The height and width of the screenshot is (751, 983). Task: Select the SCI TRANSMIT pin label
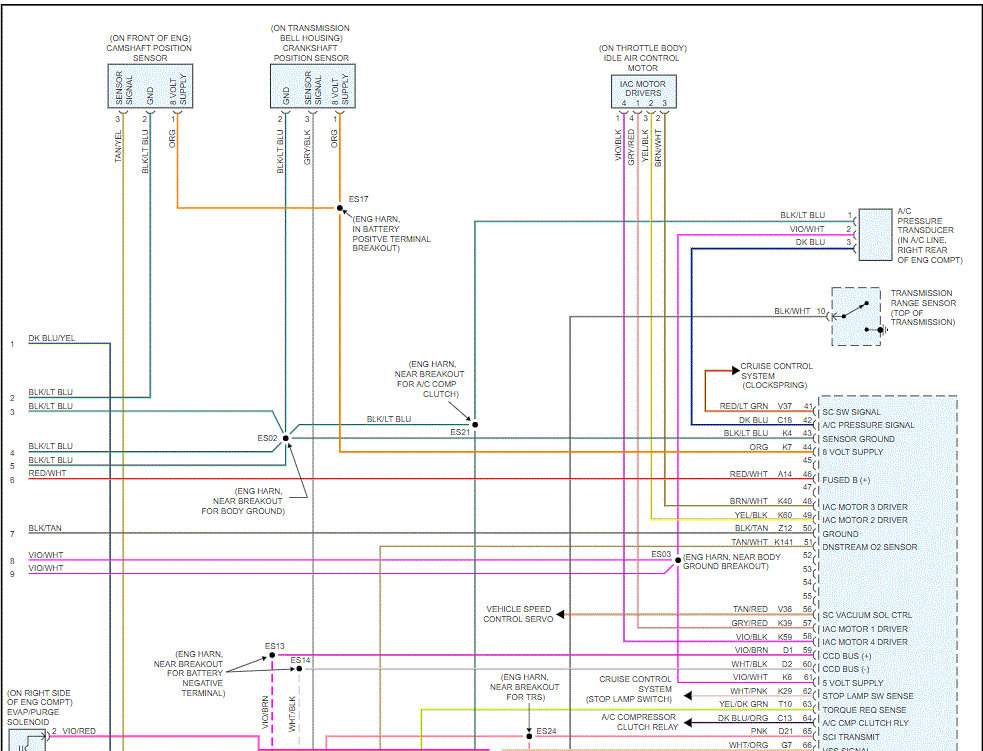tap(851, 737)
